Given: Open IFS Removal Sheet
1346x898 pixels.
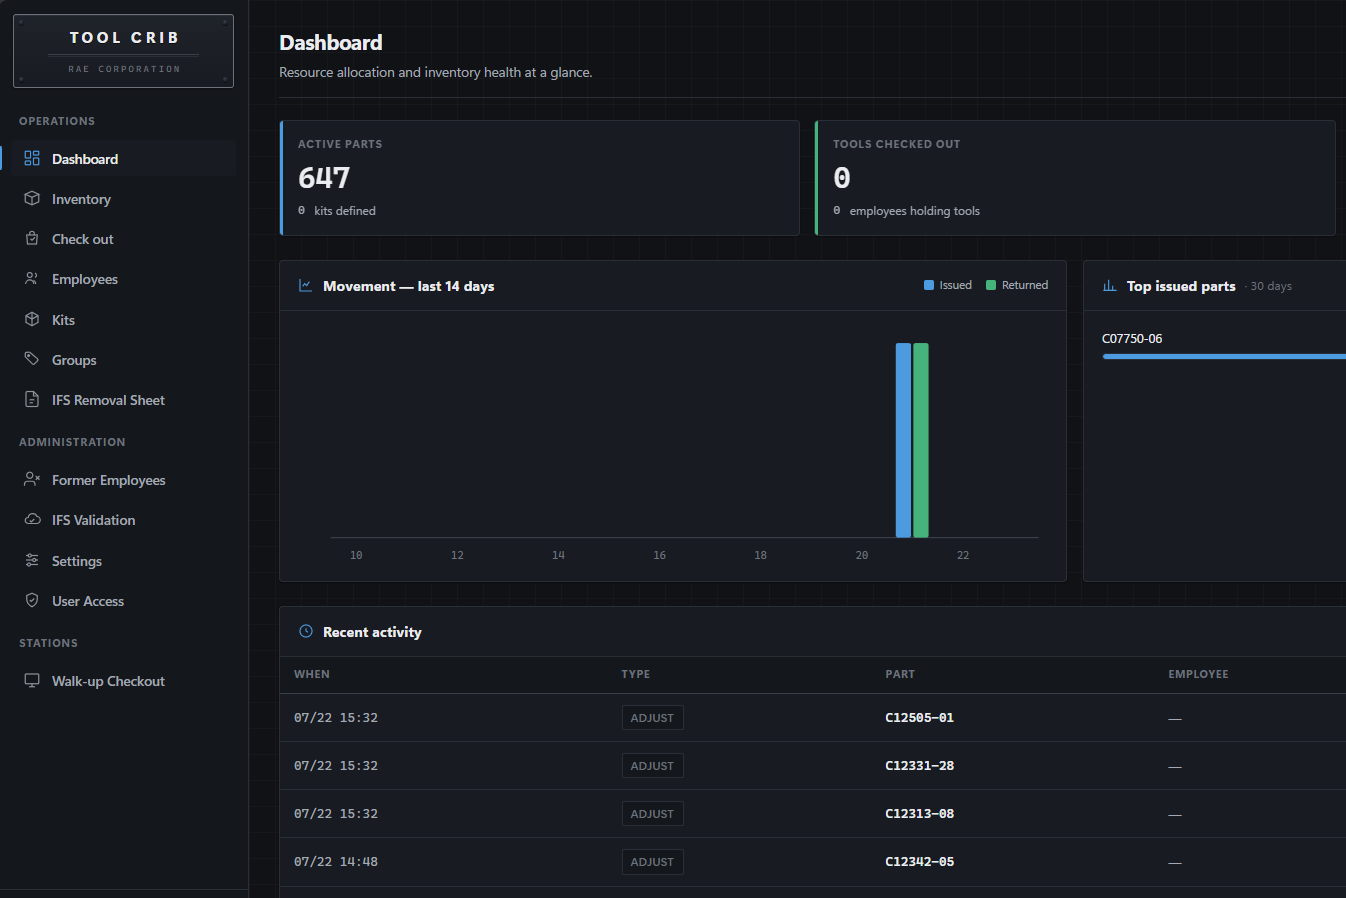Looking at the screenshot, I should click(x=125, y=400).
